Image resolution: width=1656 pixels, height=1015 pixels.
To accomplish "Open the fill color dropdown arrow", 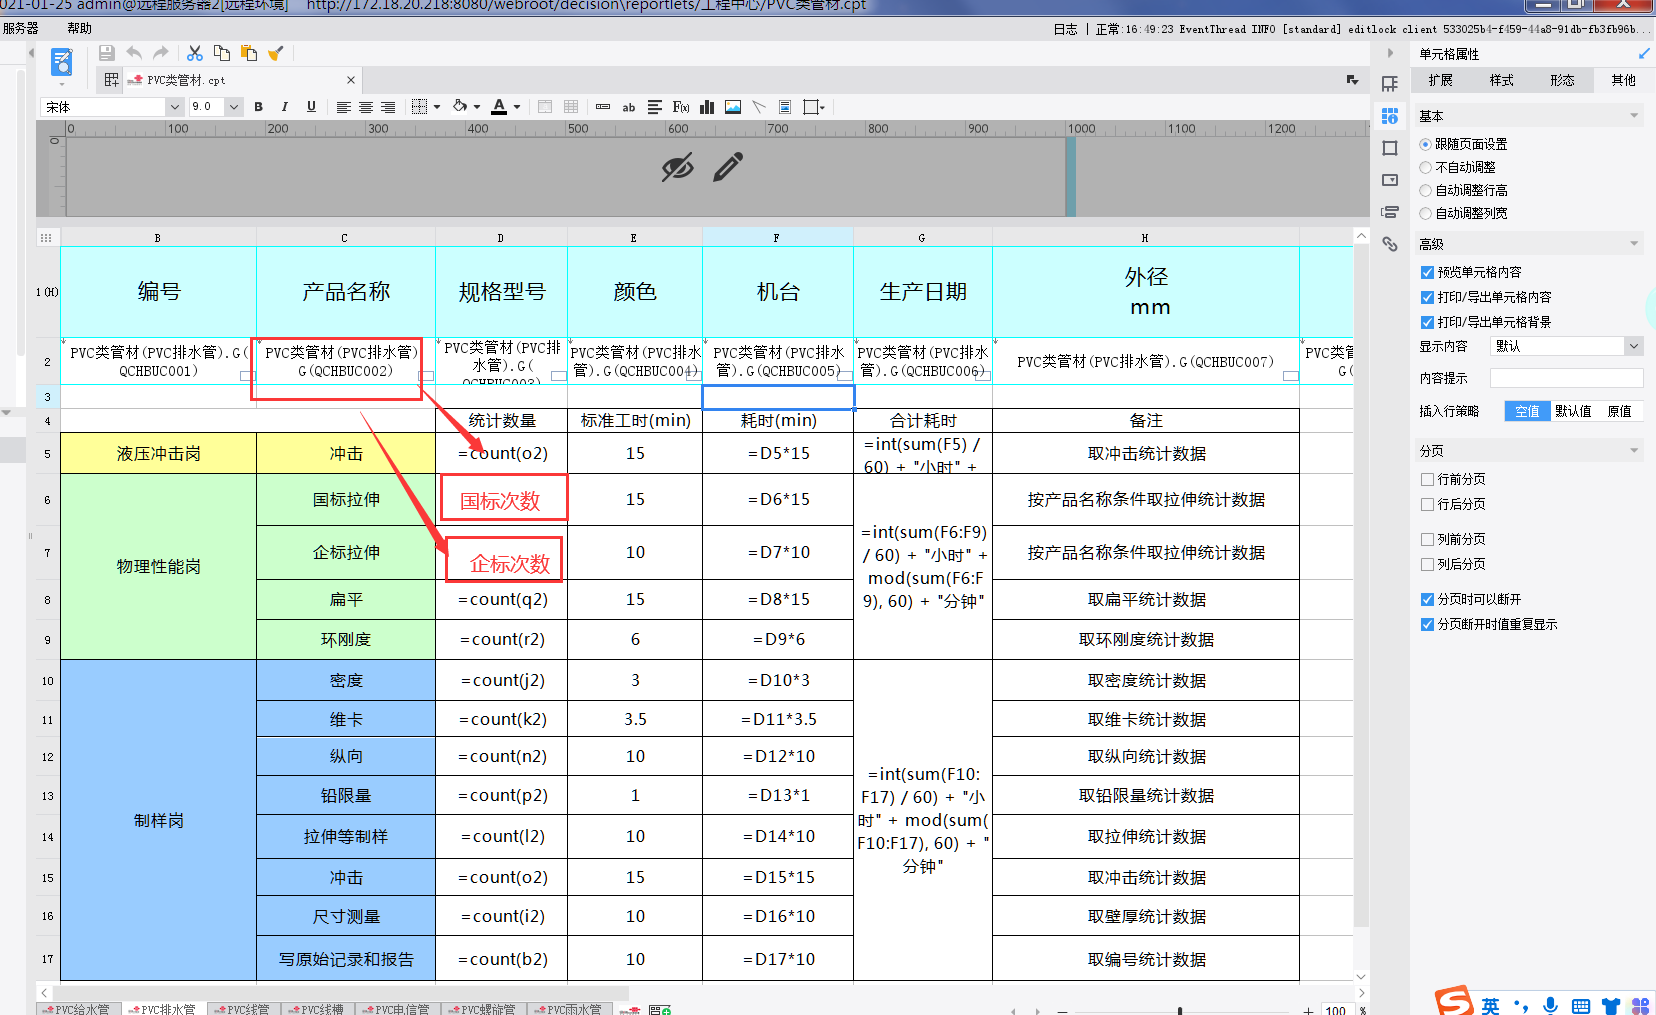I will pyautogui.click(x=477, y=107).
